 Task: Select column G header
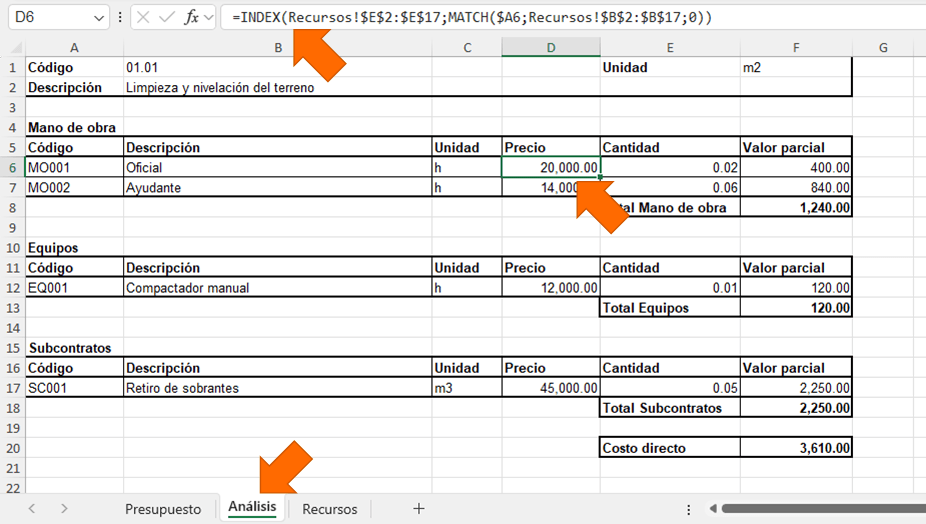coord(883,48)
